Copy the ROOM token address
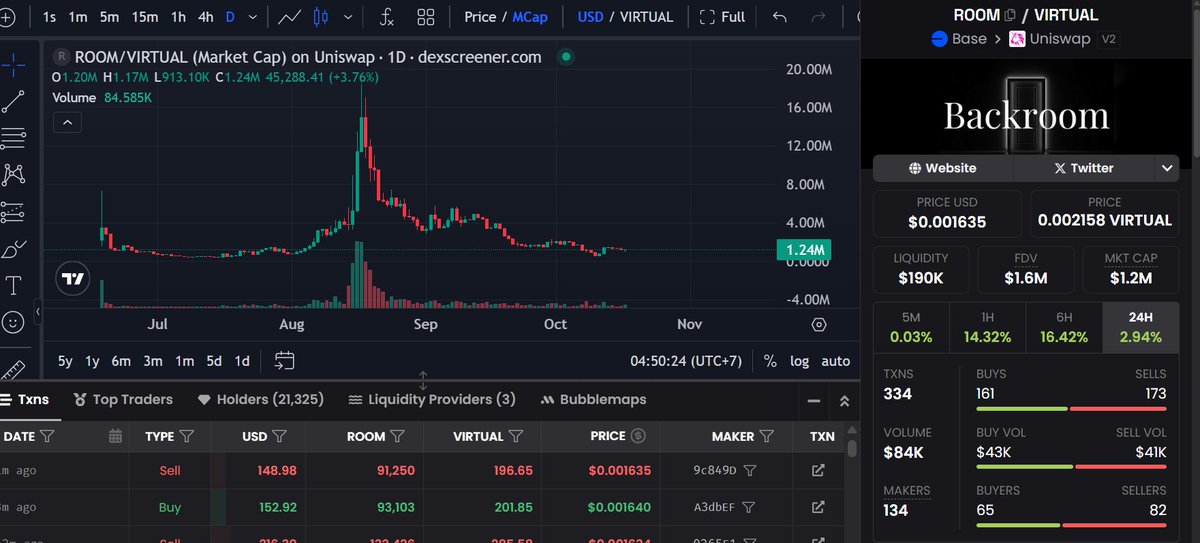1200x543 pixels. tap(1010, 15)
